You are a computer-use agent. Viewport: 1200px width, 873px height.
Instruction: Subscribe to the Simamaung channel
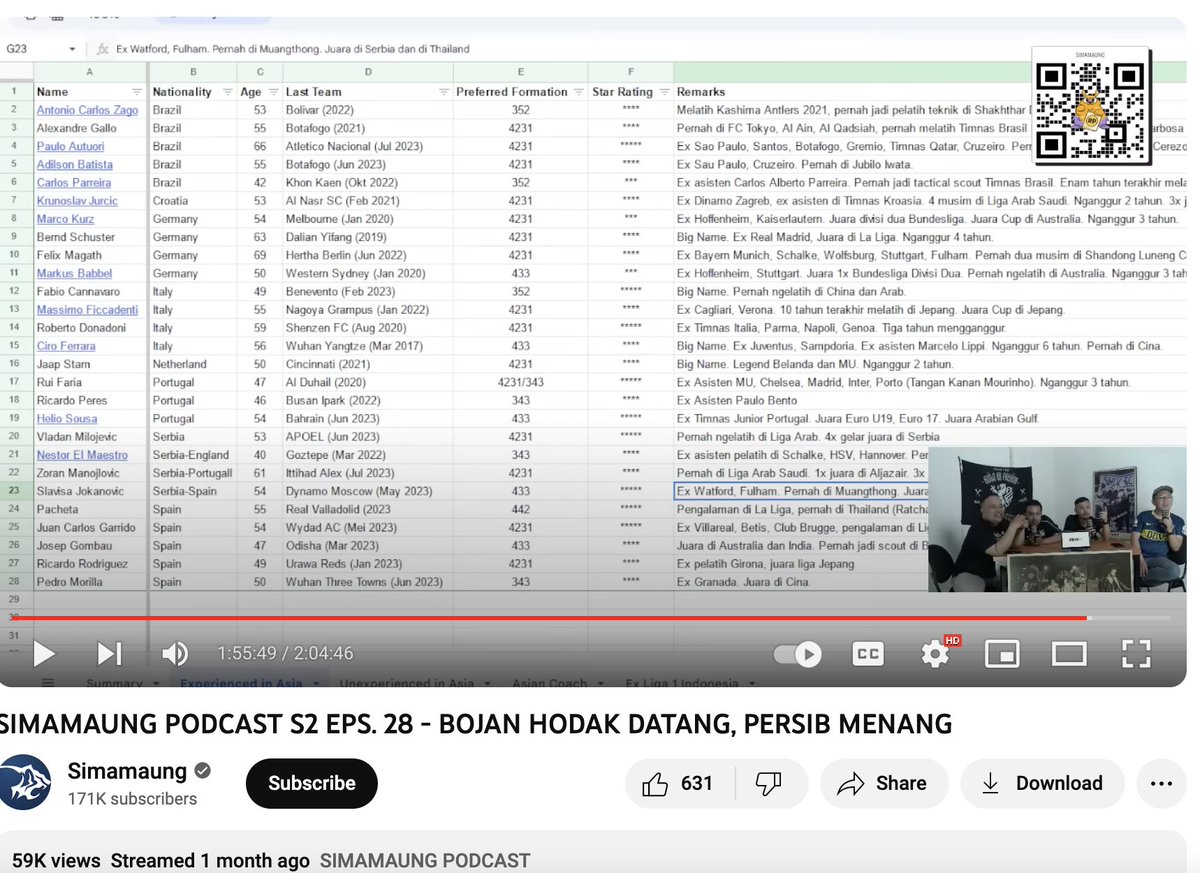coord(312,783)
